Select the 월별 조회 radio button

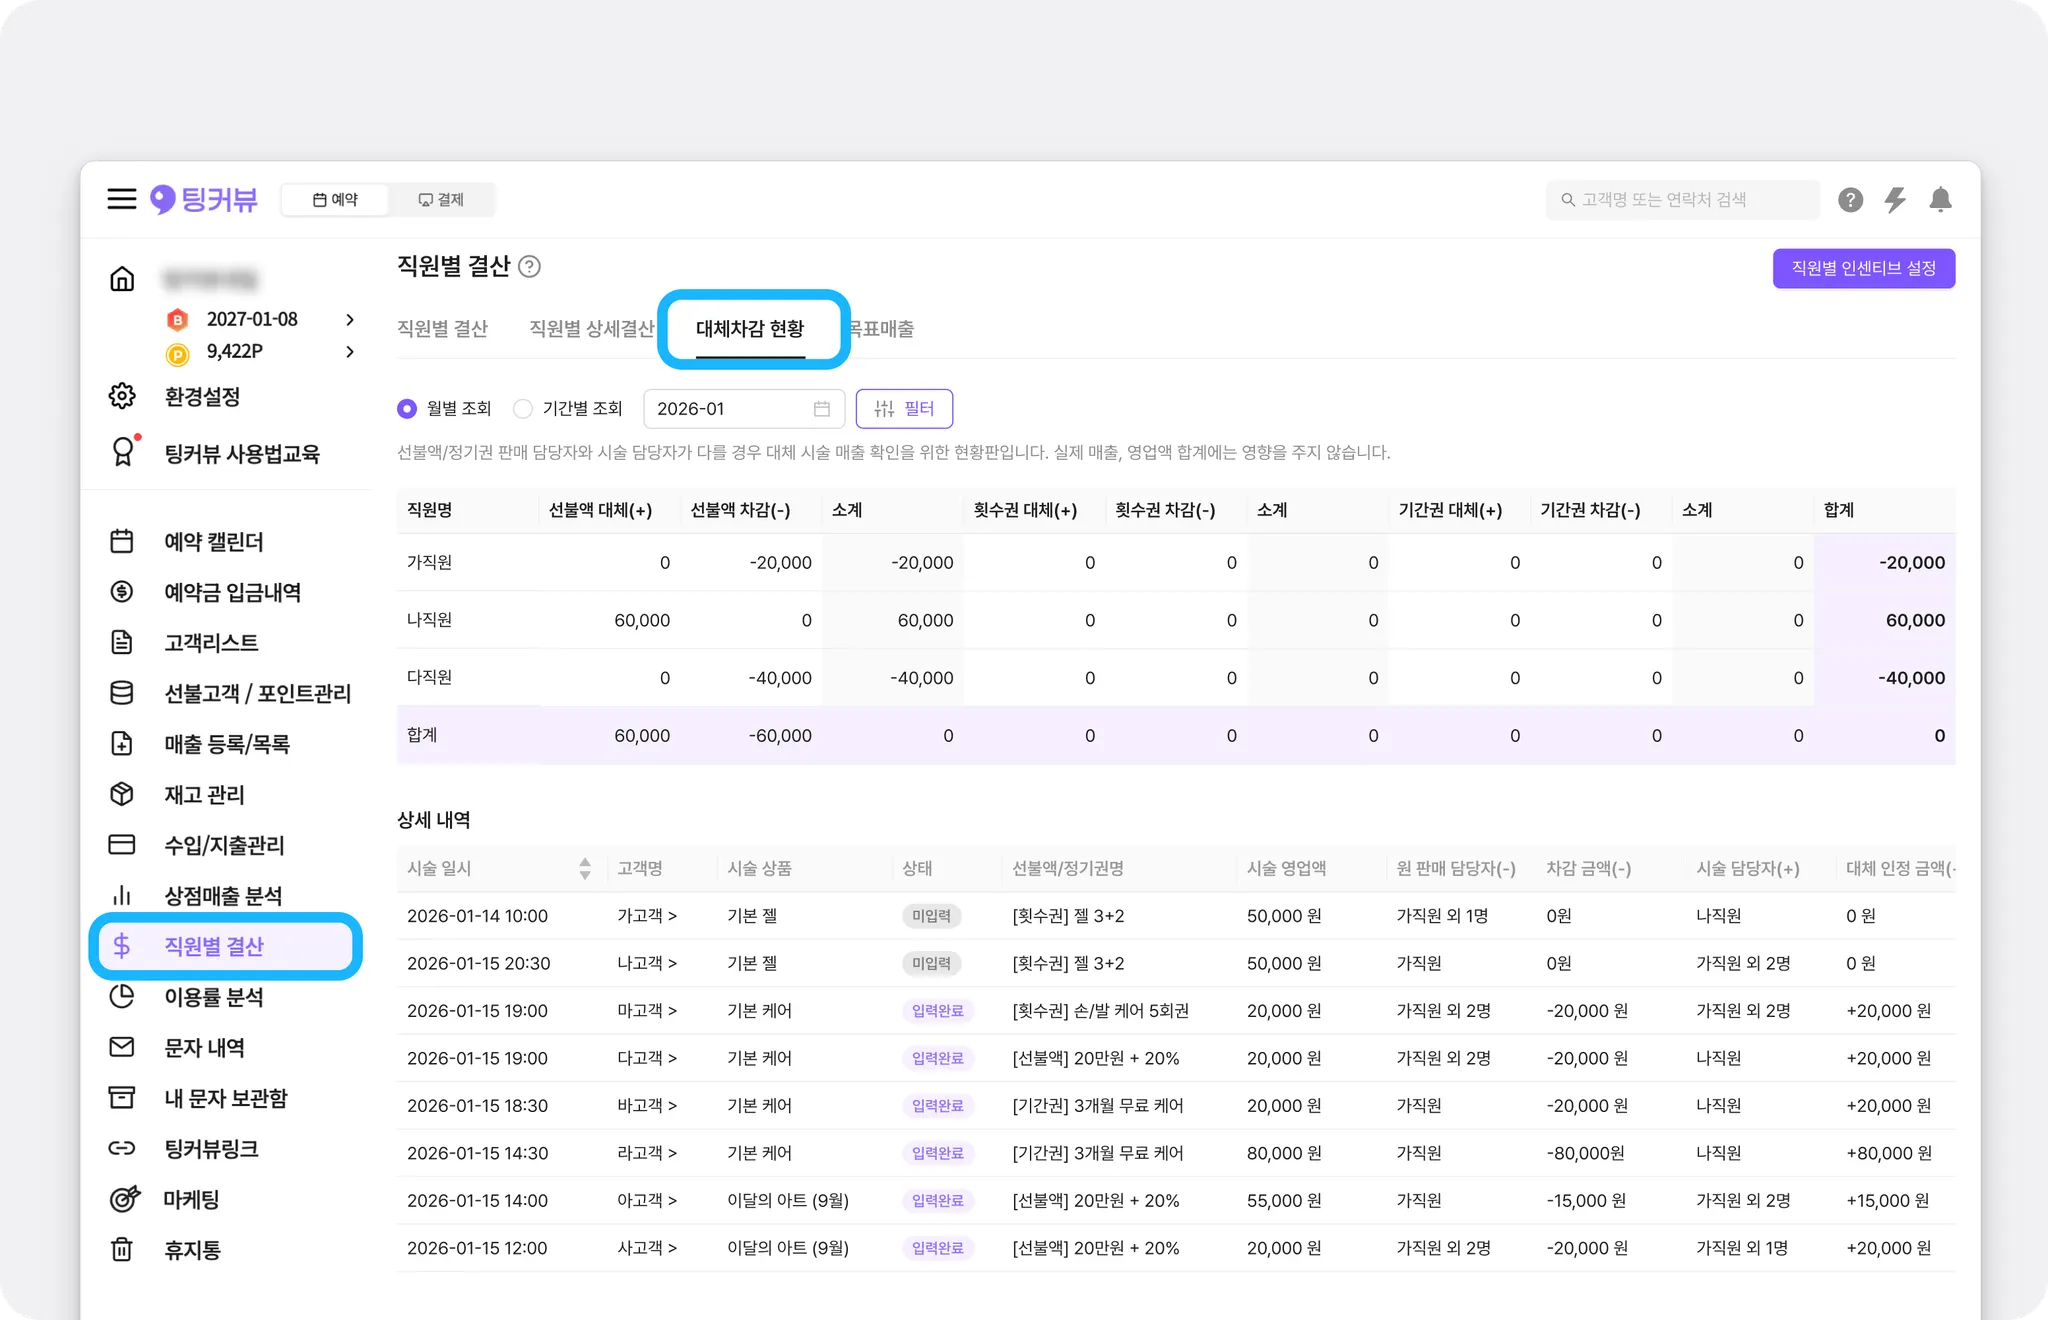click(x=407, y=409)
